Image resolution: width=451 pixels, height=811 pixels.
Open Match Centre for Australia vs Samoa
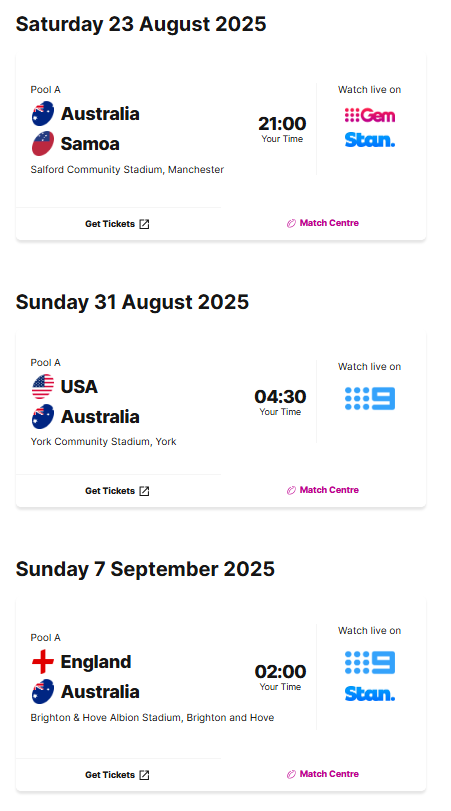pyautogui.click(x=323, y=223)
